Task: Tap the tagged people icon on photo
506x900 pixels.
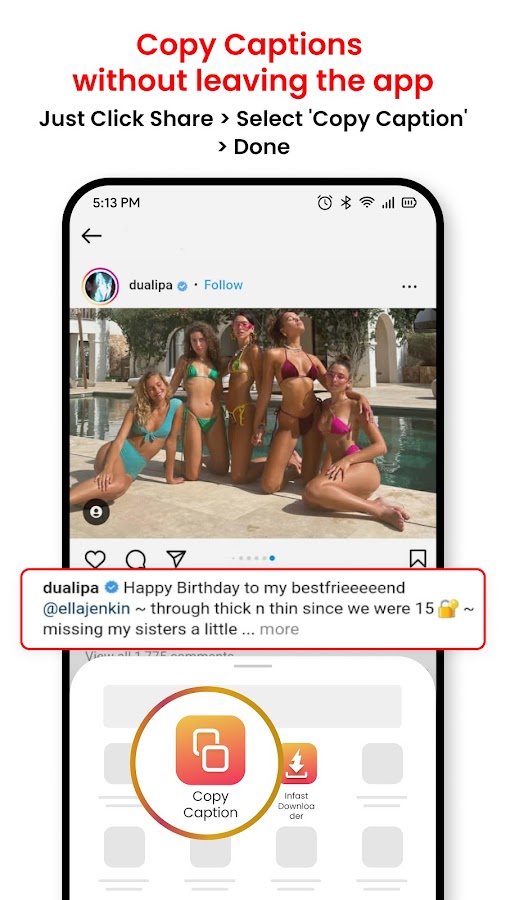Action: tap(96, 513)
